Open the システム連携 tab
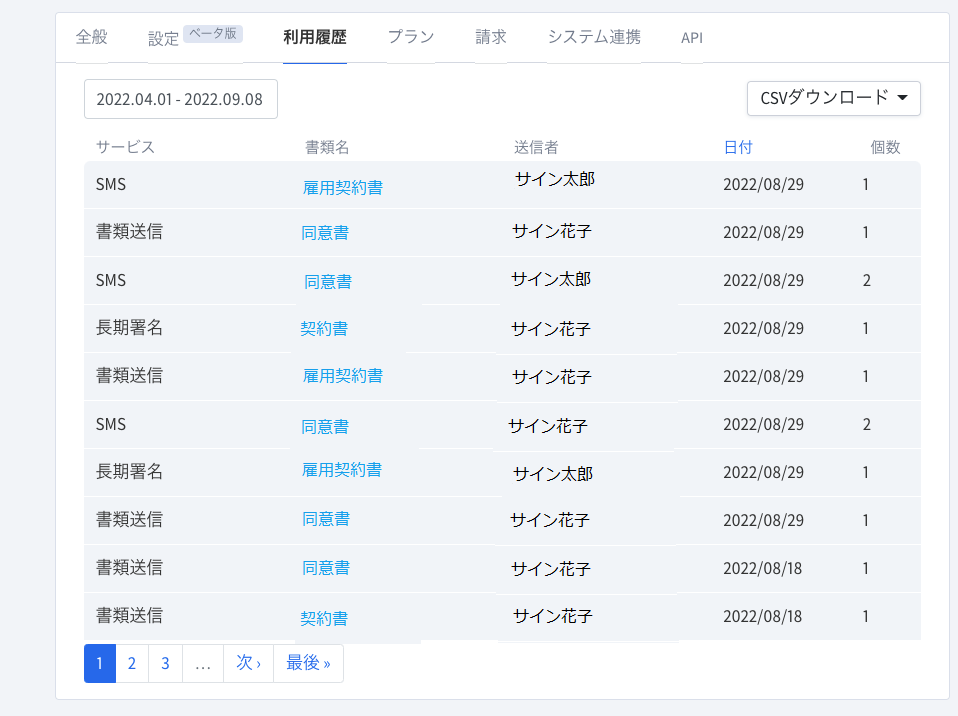 (x=594, y=37)
